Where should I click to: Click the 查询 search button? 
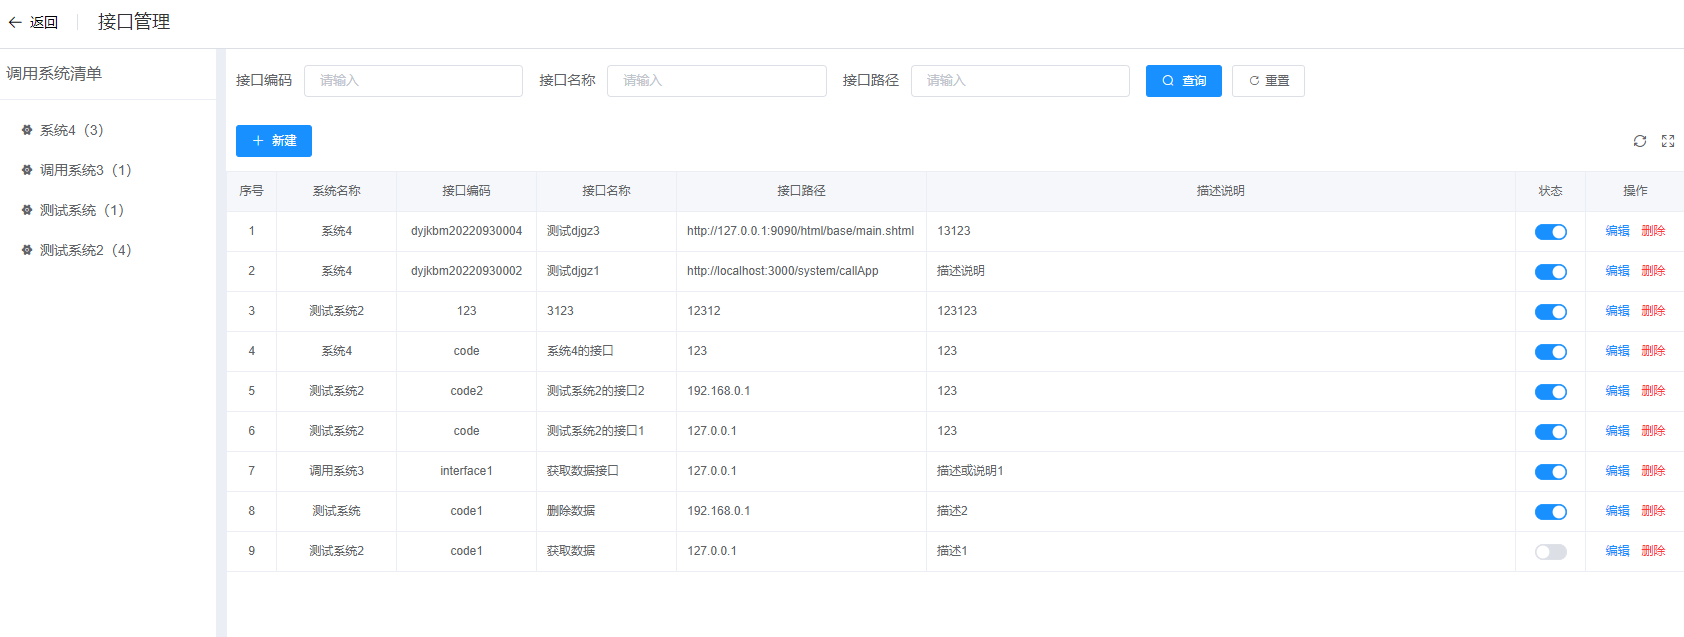1183,81
